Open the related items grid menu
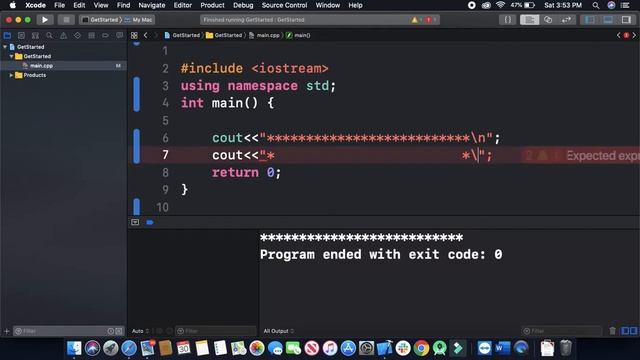 tap(134, 36)
